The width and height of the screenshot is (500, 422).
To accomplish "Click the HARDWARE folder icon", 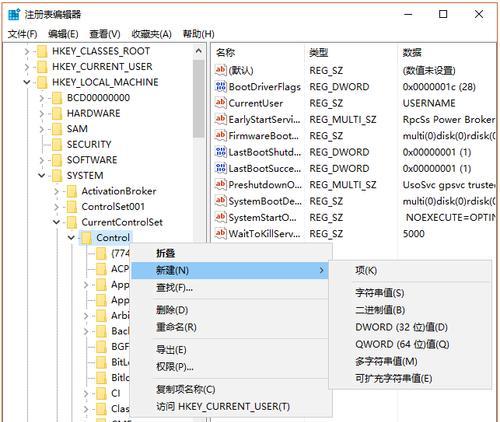I will 57,114.
